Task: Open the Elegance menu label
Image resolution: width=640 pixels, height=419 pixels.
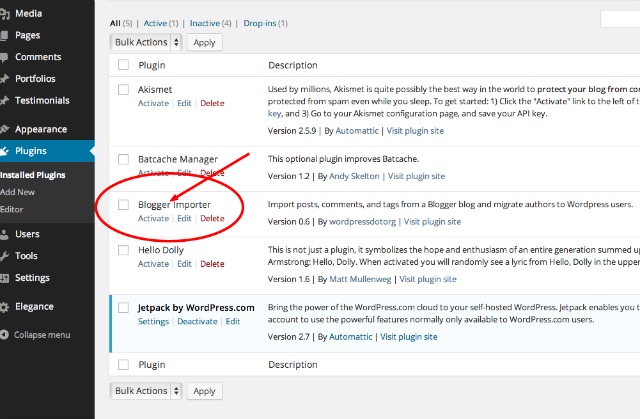Action: click(x=34, y=307)
